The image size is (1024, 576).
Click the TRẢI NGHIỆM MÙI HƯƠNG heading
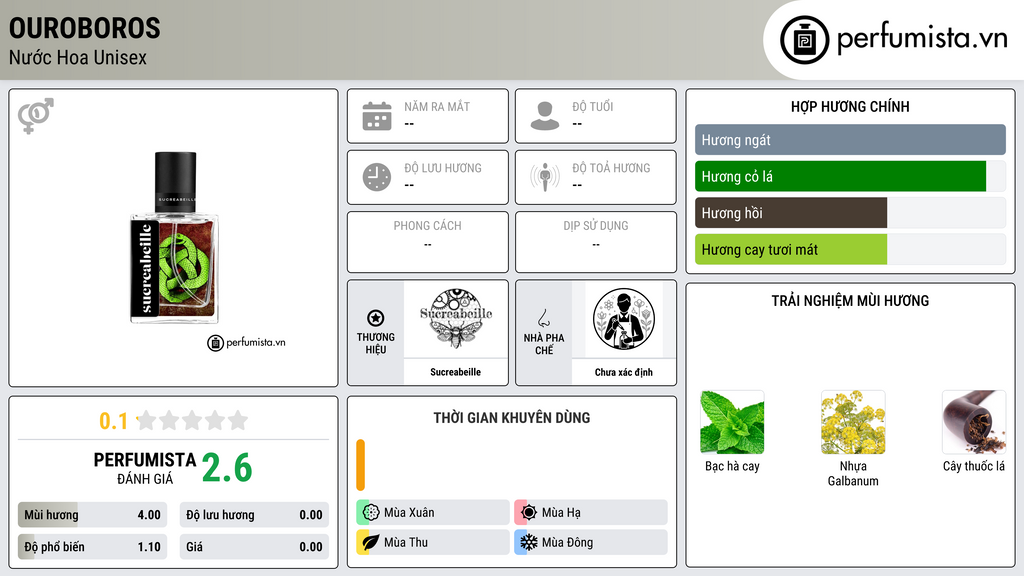click(x=850, y=301)
